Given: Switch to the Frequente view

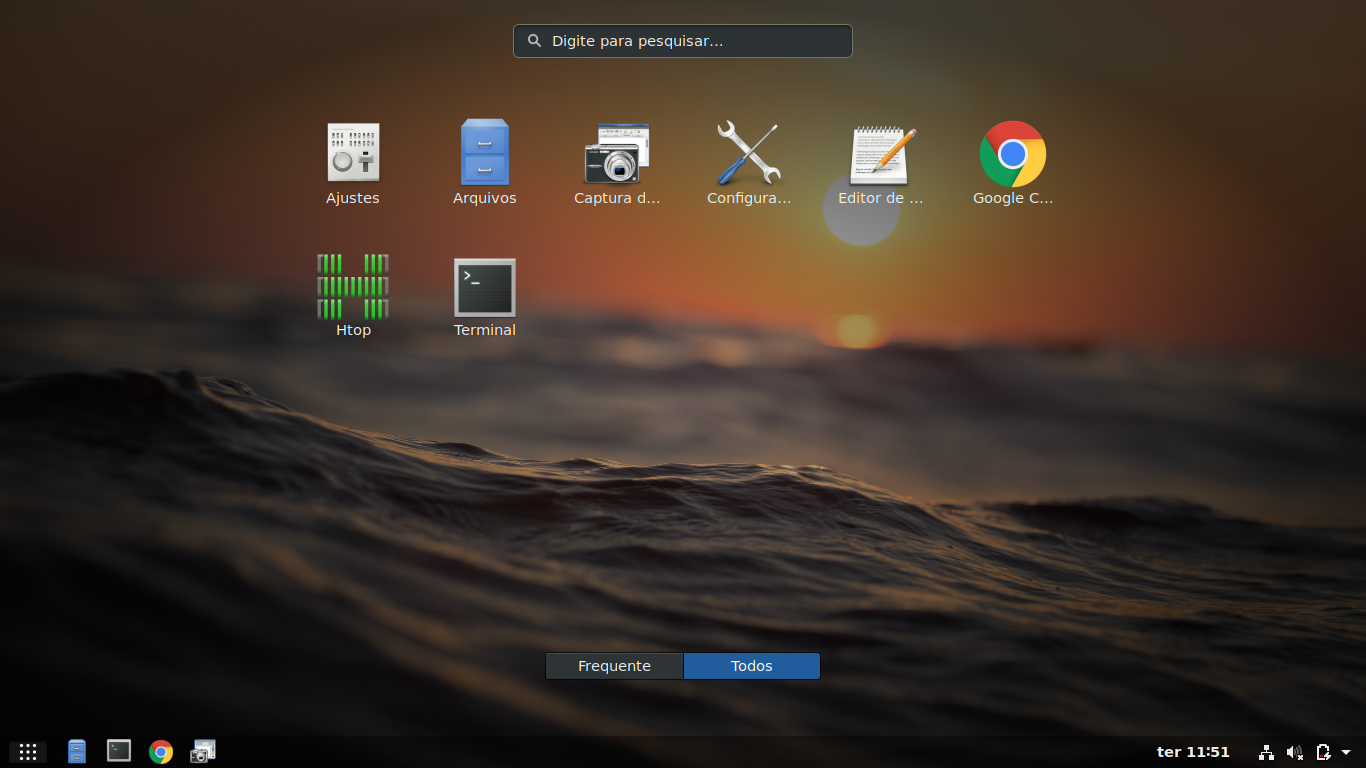Looking at the screenshot, I should coord(614,665).
